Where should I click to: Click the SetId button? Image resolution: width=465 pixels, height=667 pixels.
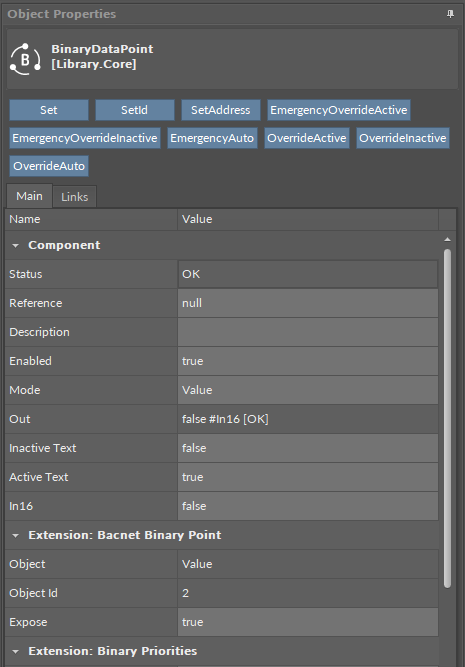[x=134, y=110]
